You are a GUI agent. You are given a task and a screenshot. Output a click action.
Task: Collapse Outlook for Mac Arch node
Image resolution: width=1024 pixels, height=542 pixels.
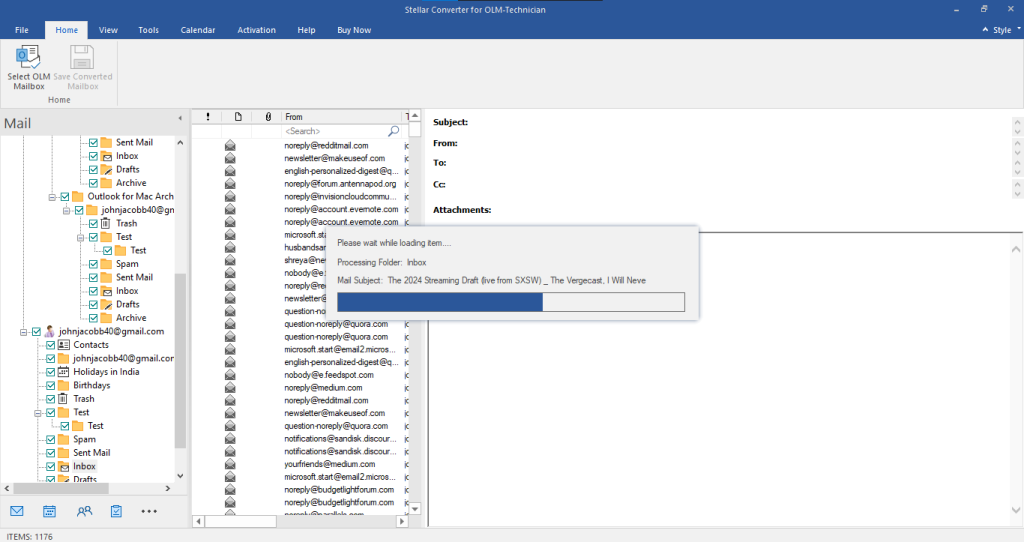[52, 197]
